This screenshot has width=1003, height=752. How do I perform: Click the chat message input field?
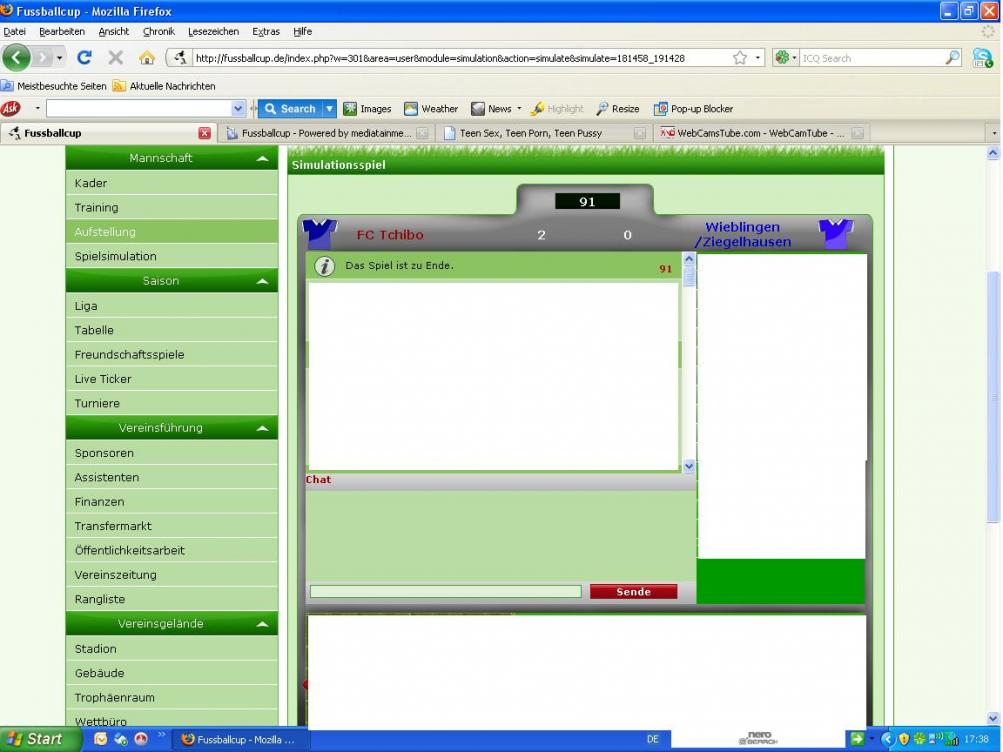coord(445,592)
